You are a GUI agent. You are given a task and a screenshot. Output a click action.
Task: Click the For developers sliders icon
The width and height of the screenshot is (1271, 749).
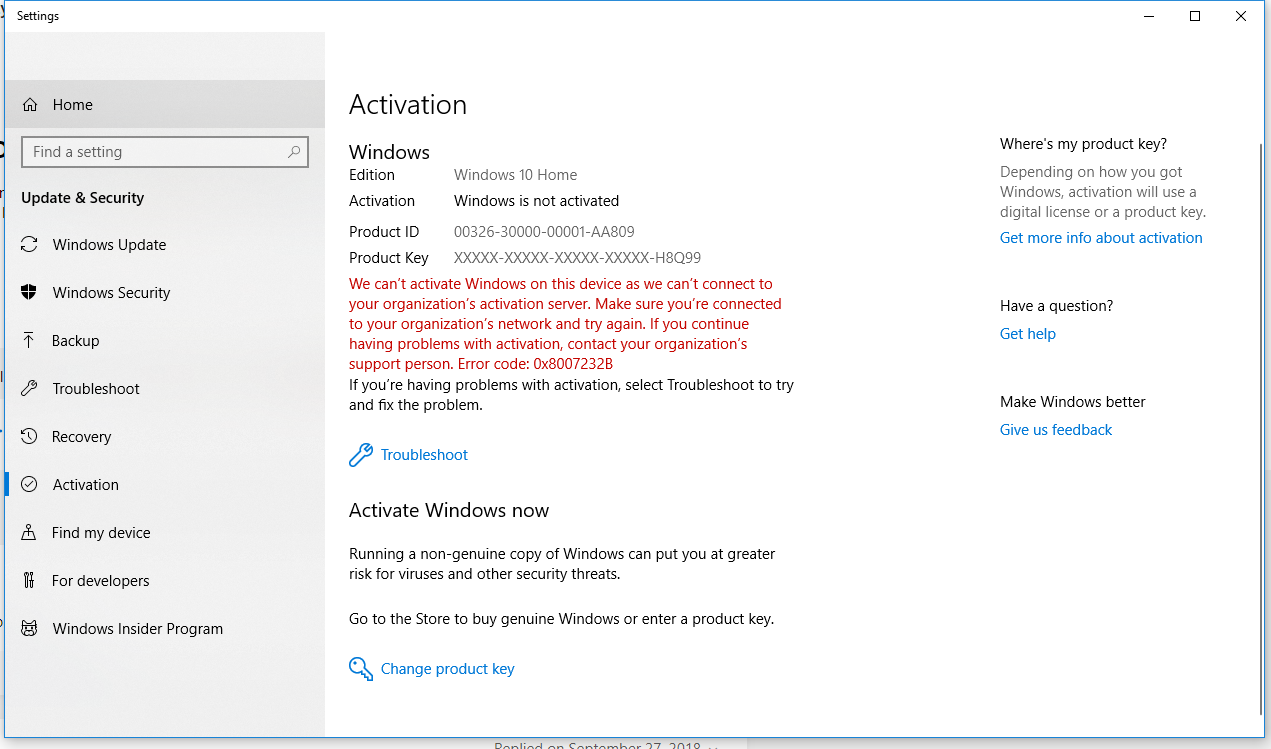(x=30, y=581)
